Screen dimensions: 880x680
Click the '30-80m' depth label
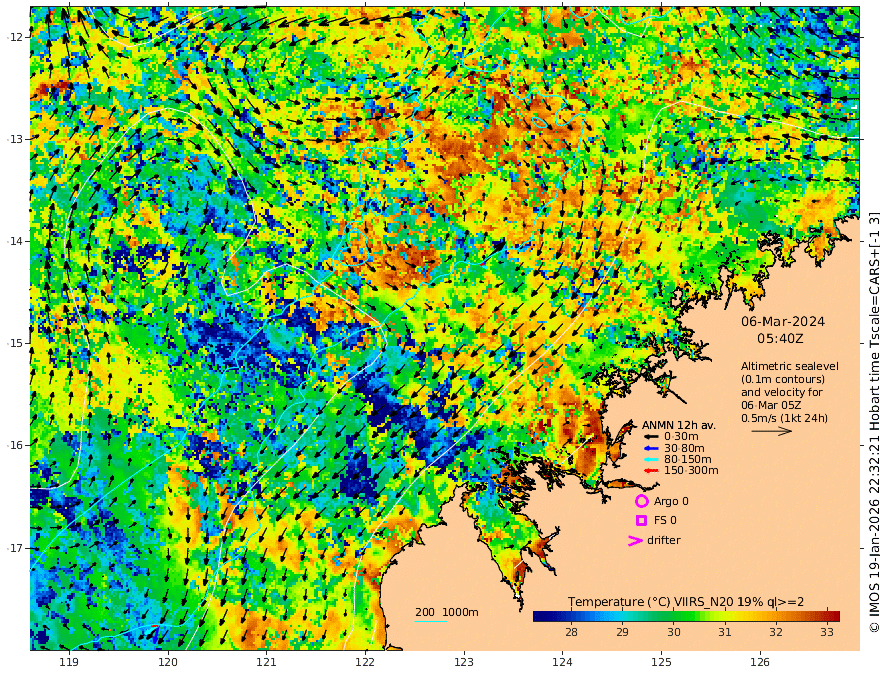tap(684, 448)
